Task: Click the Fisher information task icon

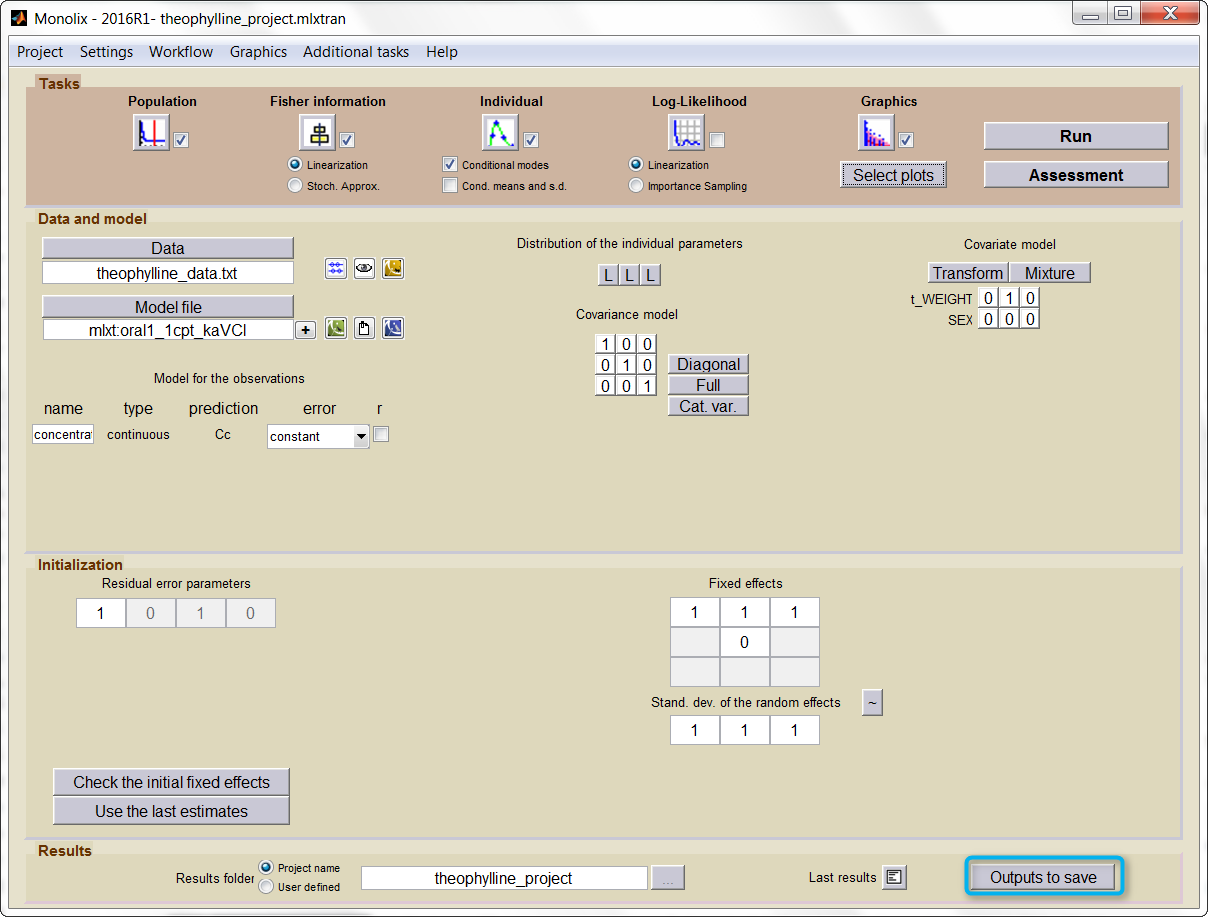Action: [317, 132]
